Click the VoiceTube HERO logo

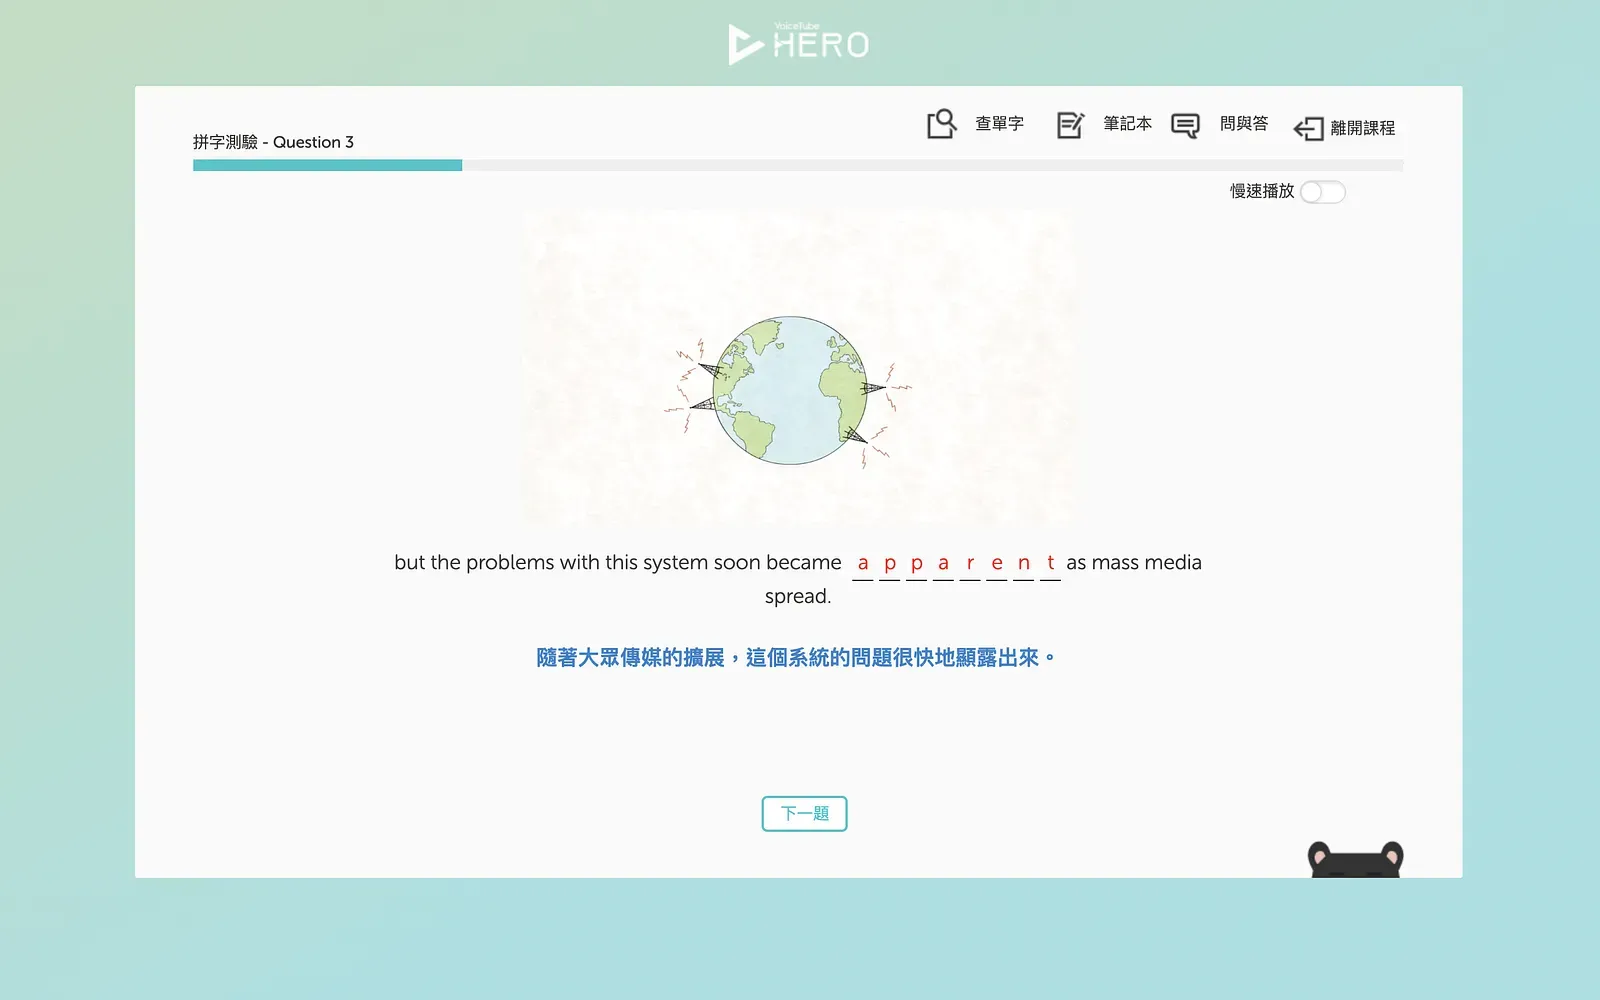pyautogui.click(x=799, y=43)
